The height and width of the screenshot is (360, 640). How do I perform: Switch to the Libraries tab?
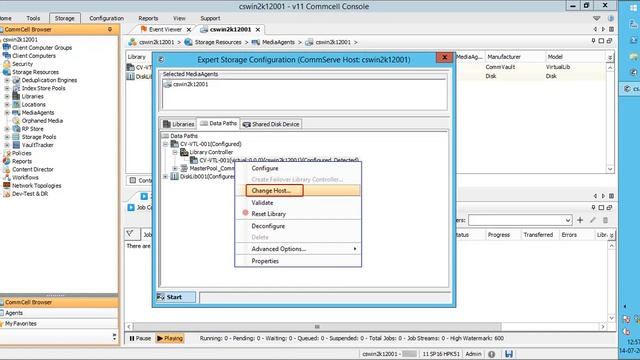click(179, 124)
